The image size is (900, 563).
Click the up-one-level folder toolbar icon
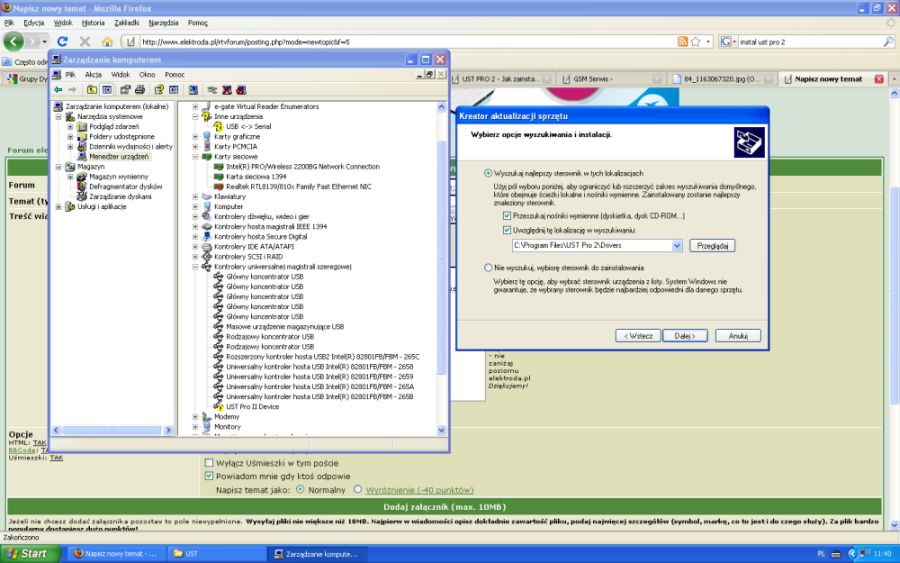pyautogui.click(x=92, y=90)
